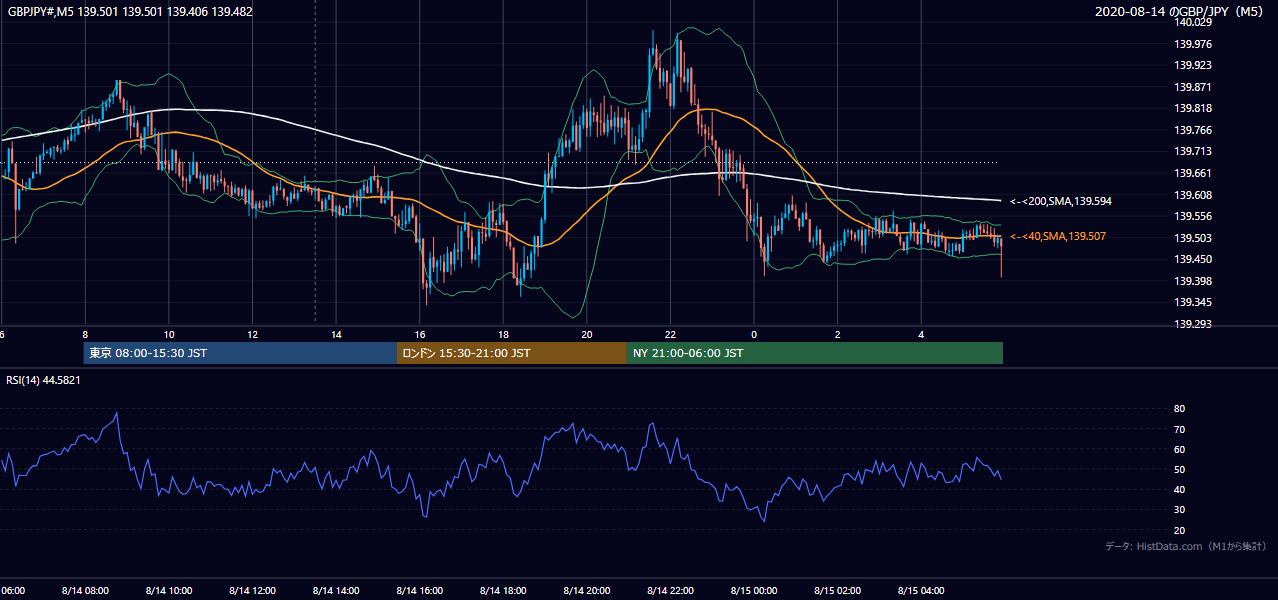The width and height of the screenshot is (1278, 600).
Task: Click the GBPJPY#,M5 symbol header text
Action: pos(130,12)
